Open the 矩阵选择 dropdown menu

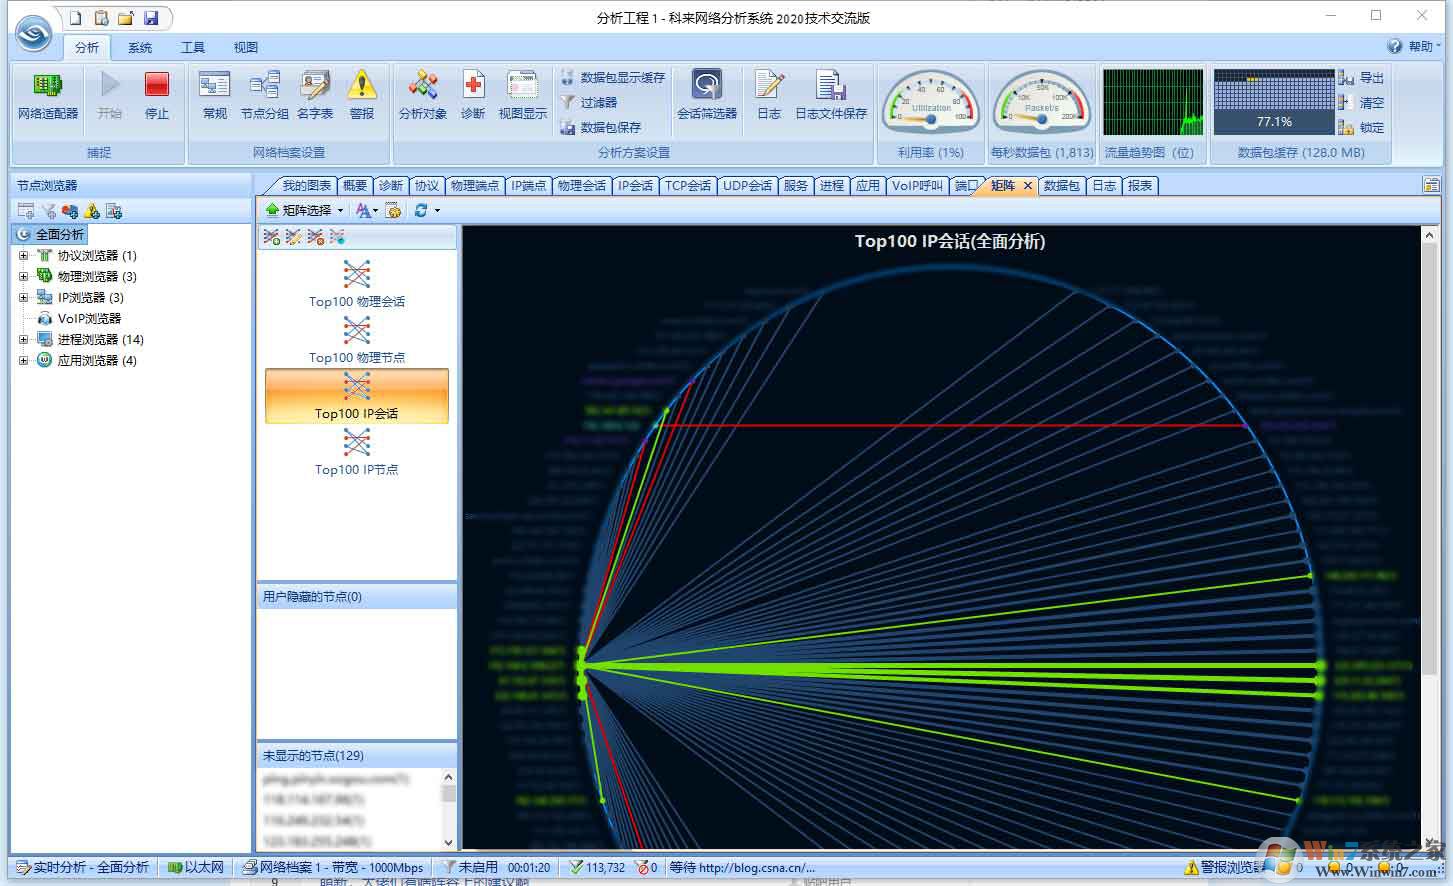pyautogui.click(x=304, y=210)
